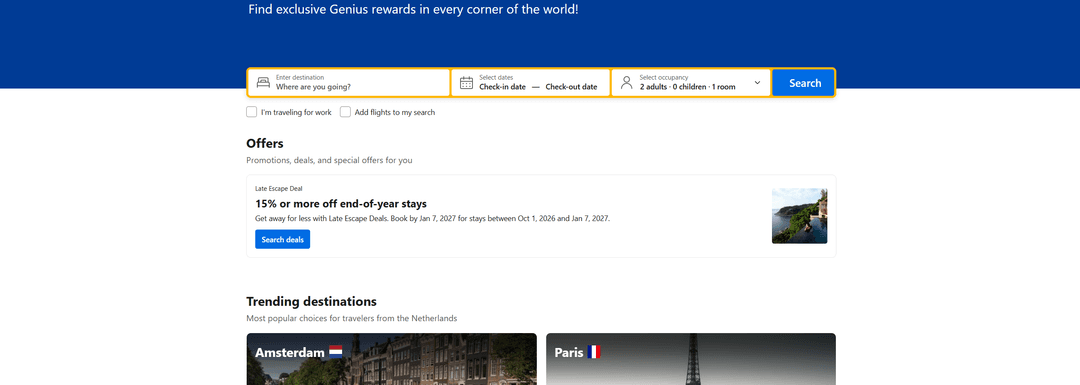Click the calendar icon for dates

pos(466,83)
